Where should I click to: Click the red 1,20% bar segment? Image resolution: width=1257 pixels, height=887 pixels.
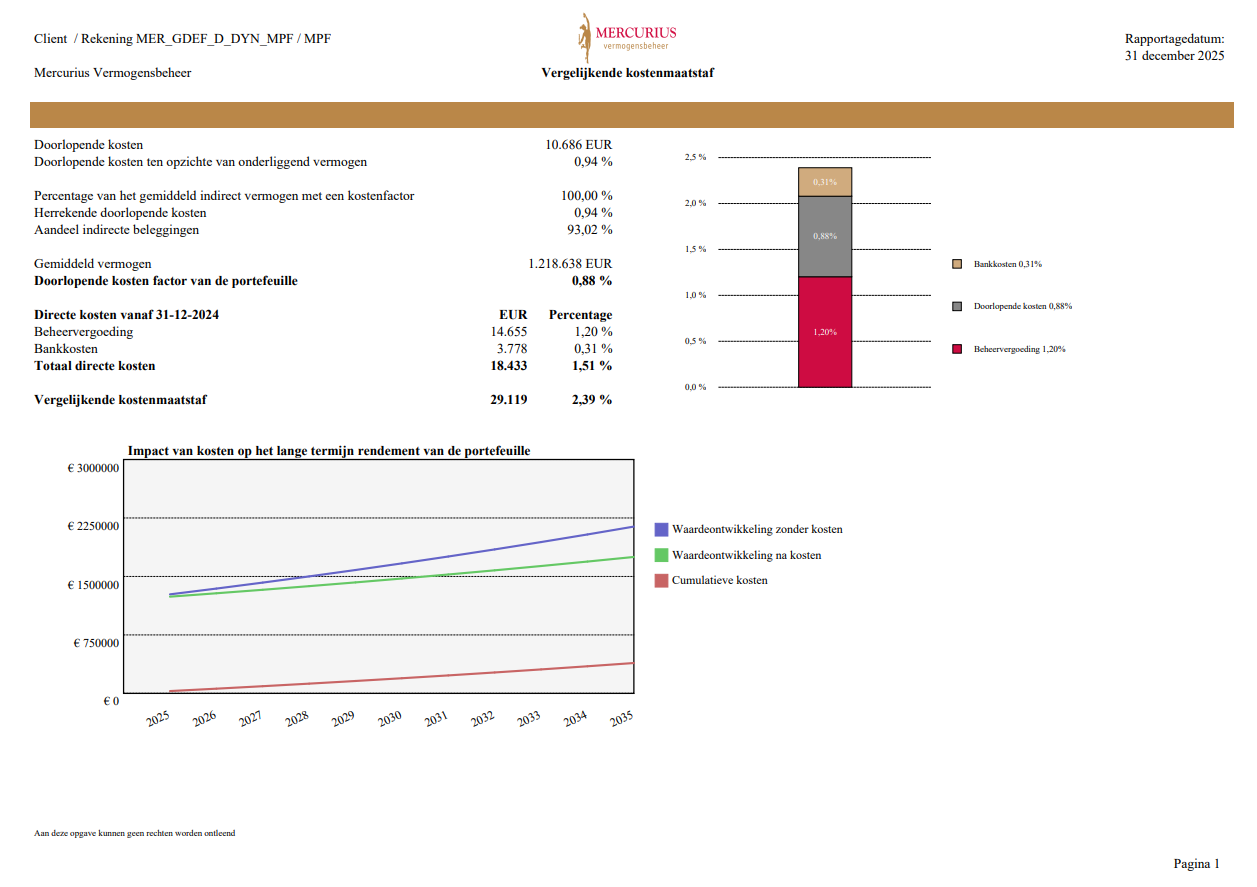(x=825, y=332)
